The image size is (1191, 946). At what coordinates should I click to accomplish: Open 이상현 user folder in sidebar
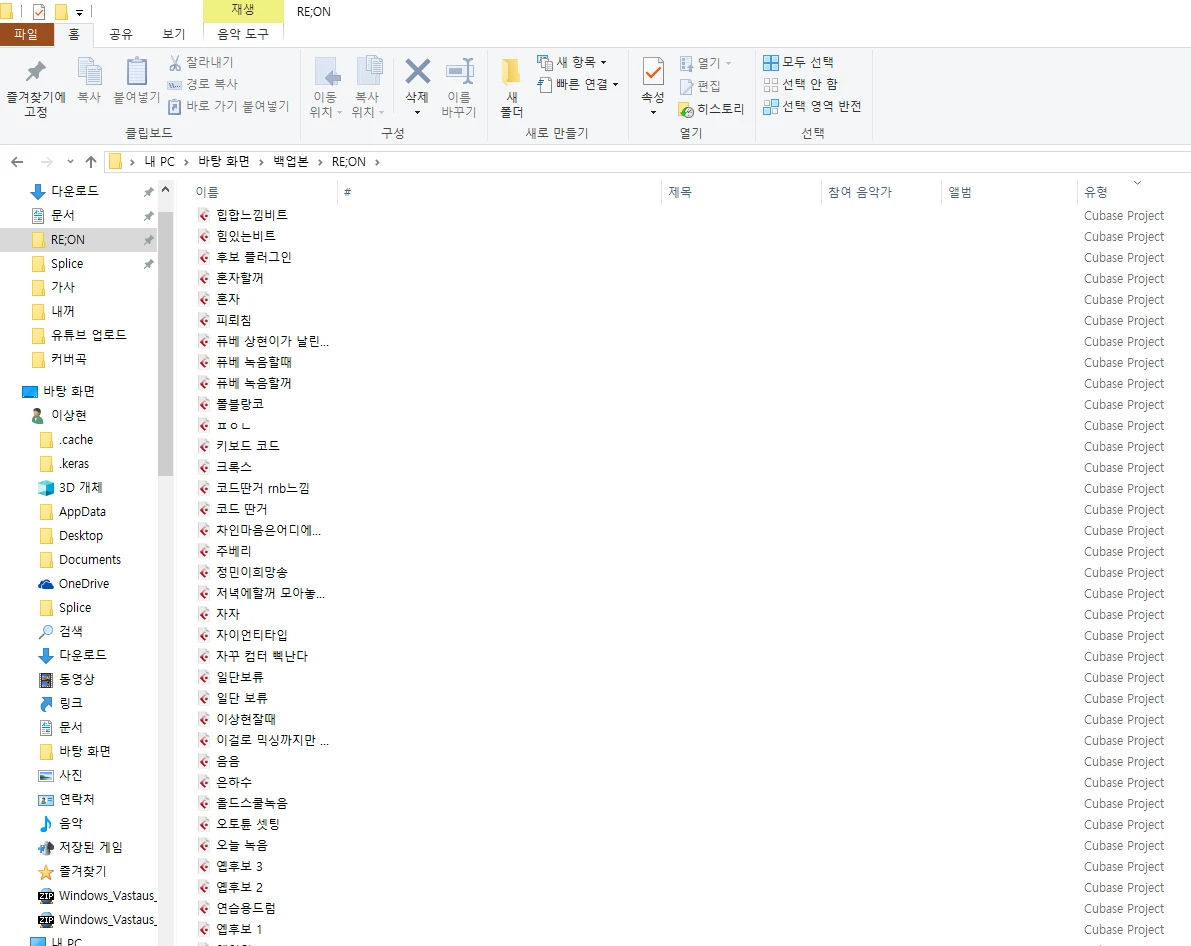[x=68, y=416]
